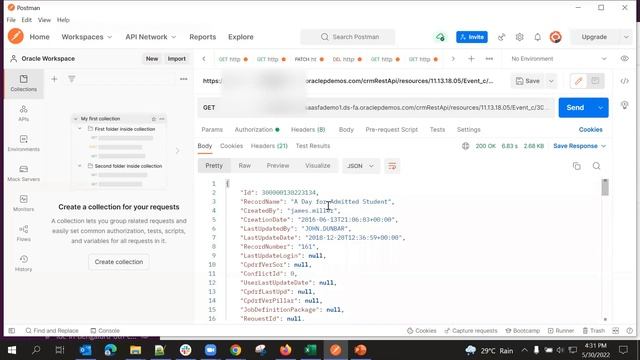640x360 pixels.
Task: Open the No Environment dropdown
Action: click(x=559, y=59)
